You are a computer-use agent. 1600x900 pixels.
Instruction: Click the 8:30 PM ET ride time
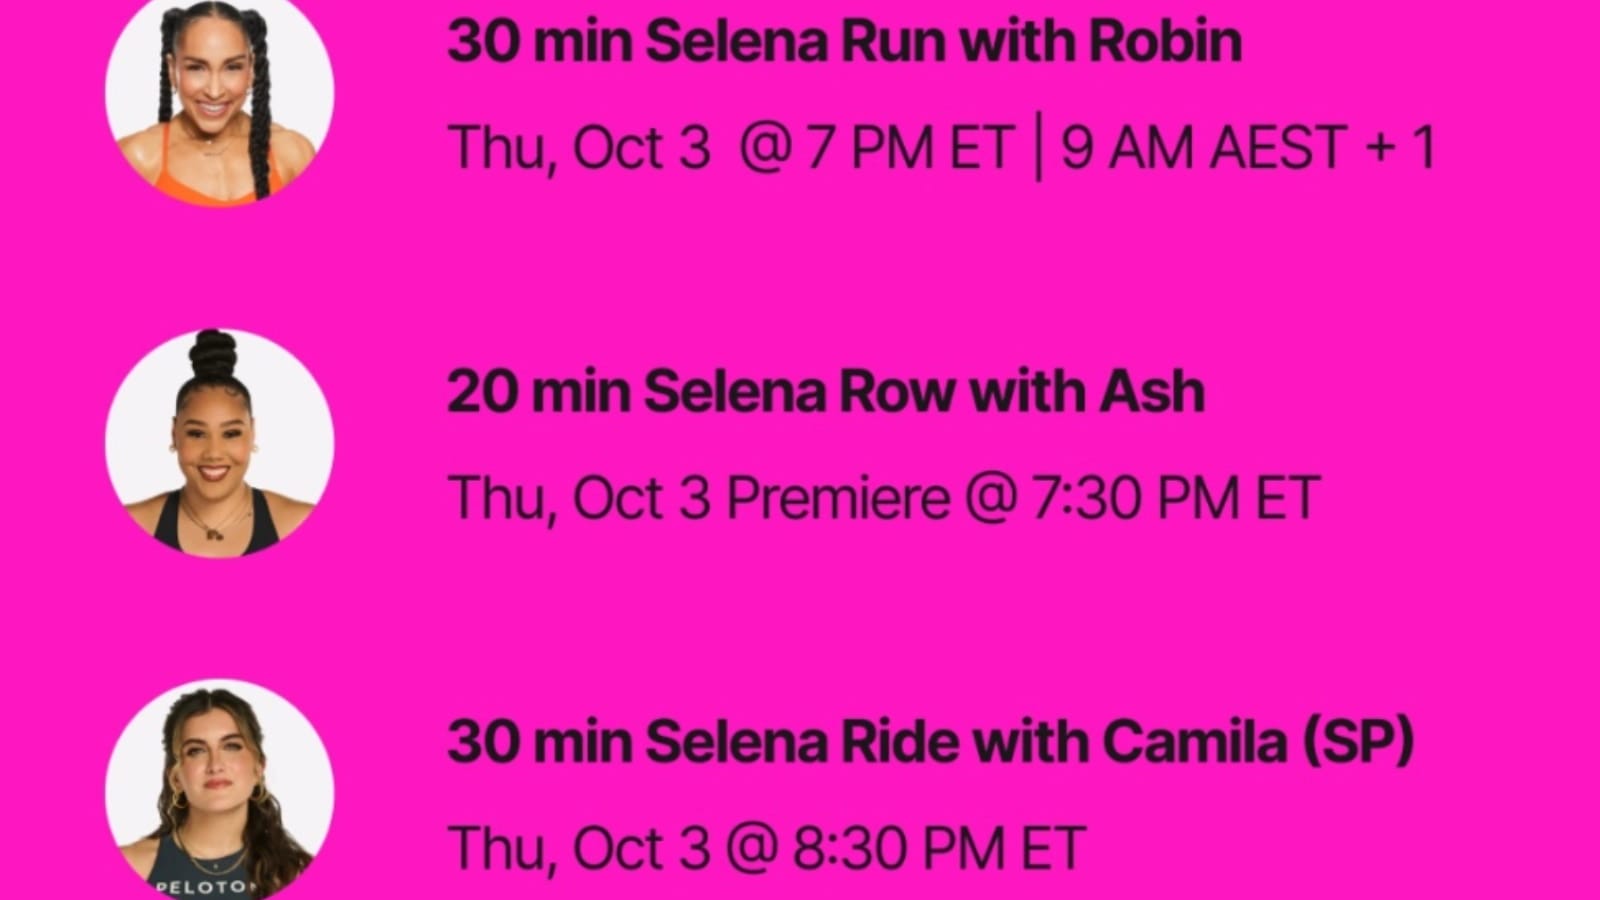point(938,848)
